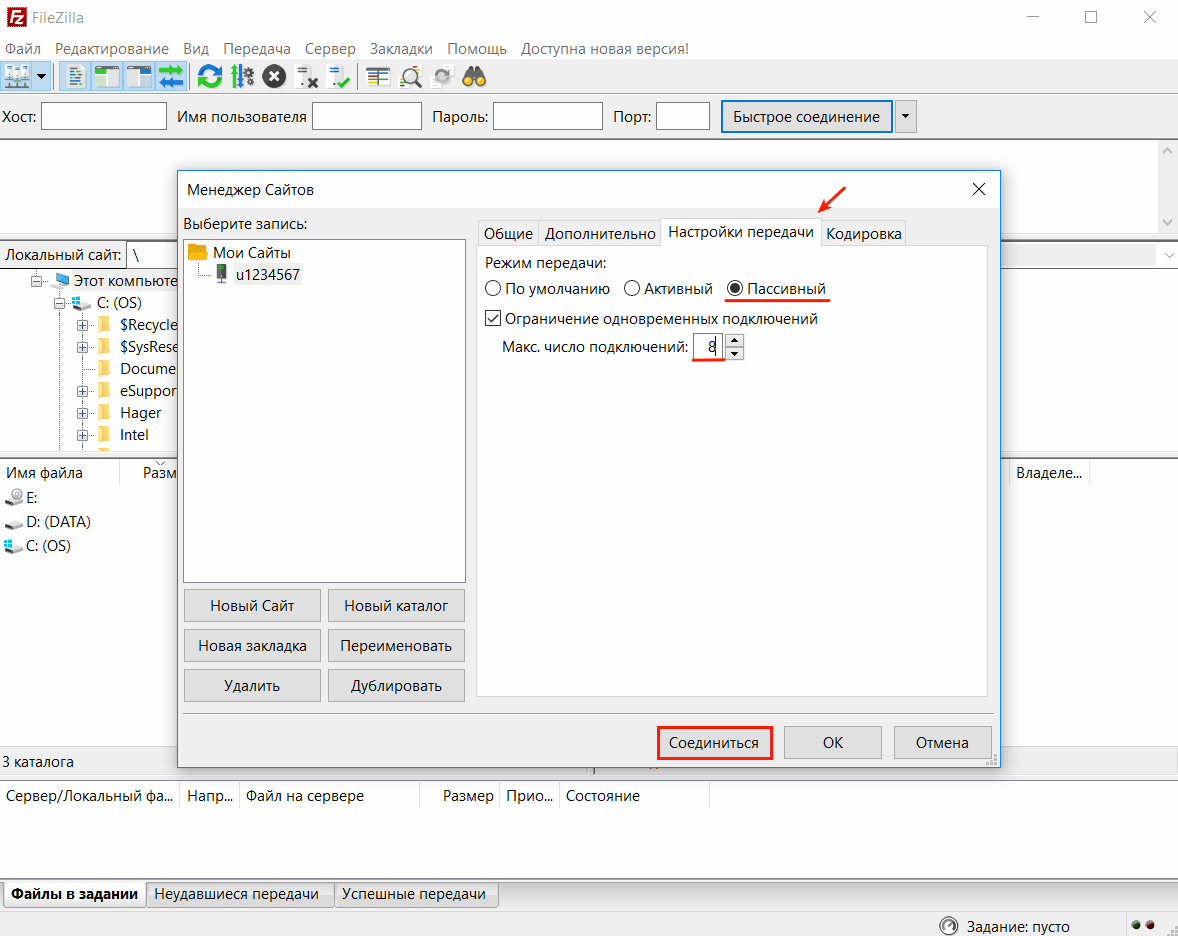Open the Редактирование menu

(112, 49)
